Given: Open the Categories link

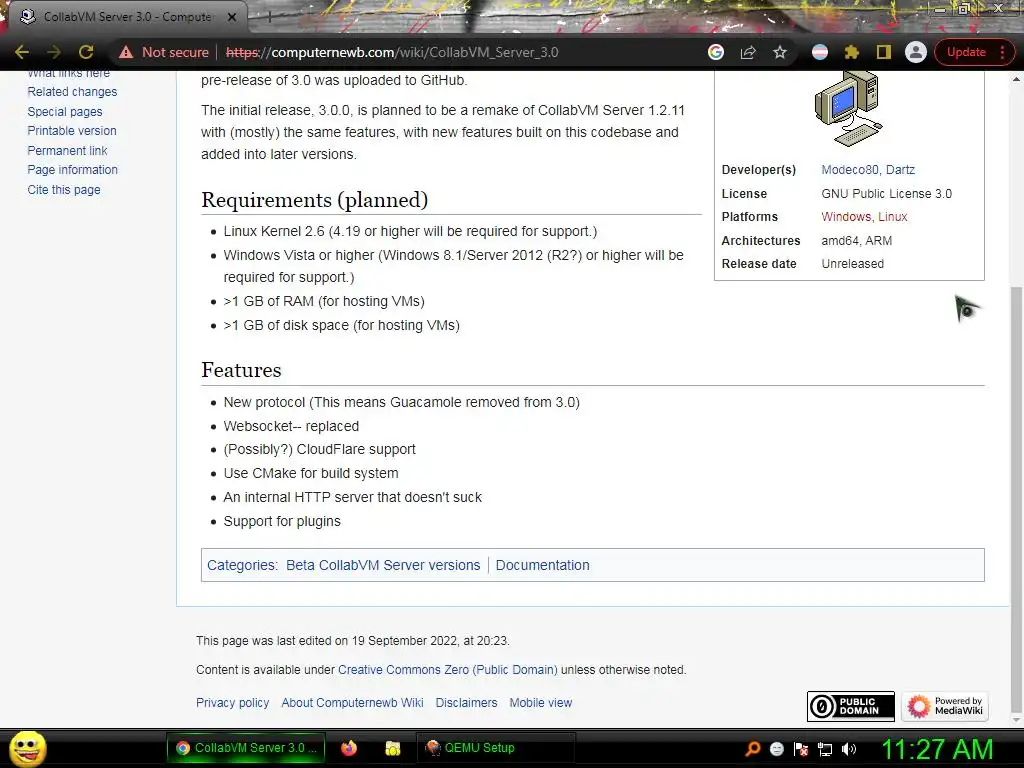Looking at the screenshot, I should click(241, 566).
